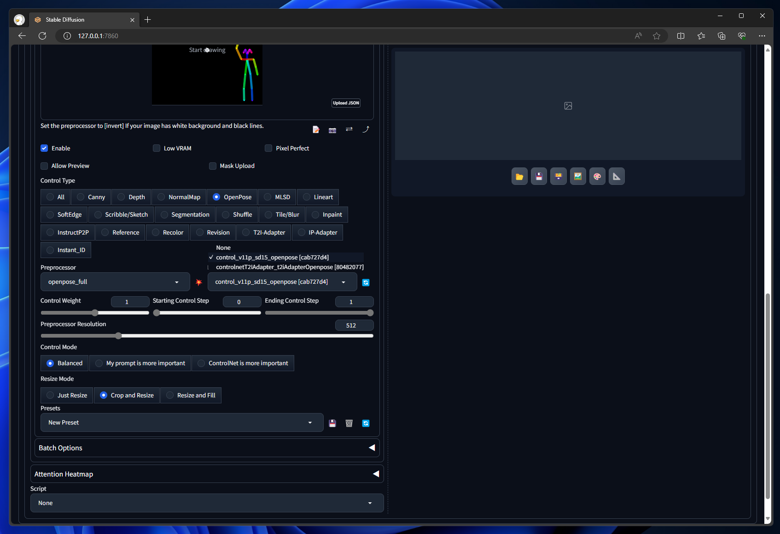780x534 pixels.
Task: Expand Attention Heatmap section
Action: [207, 474]
